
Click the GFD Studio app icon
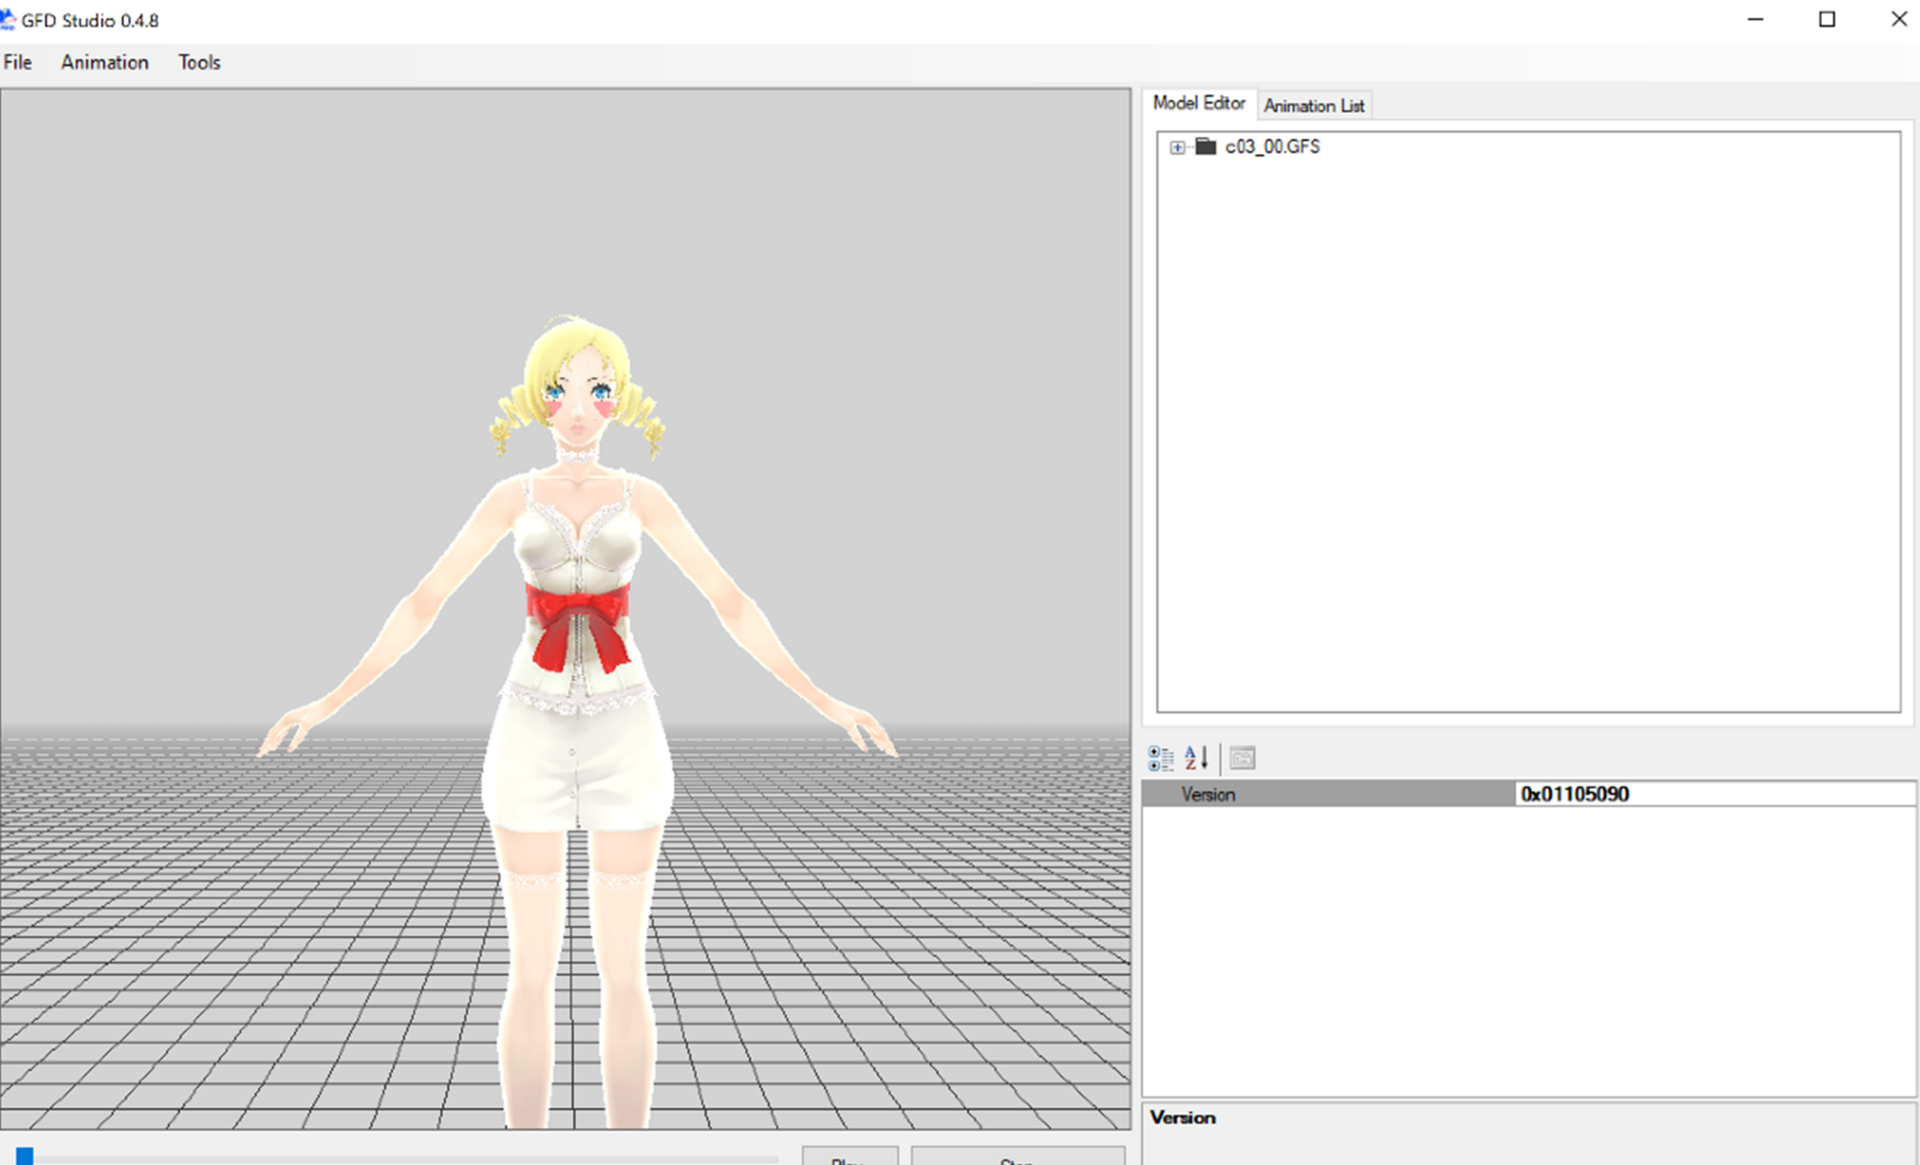8,20
